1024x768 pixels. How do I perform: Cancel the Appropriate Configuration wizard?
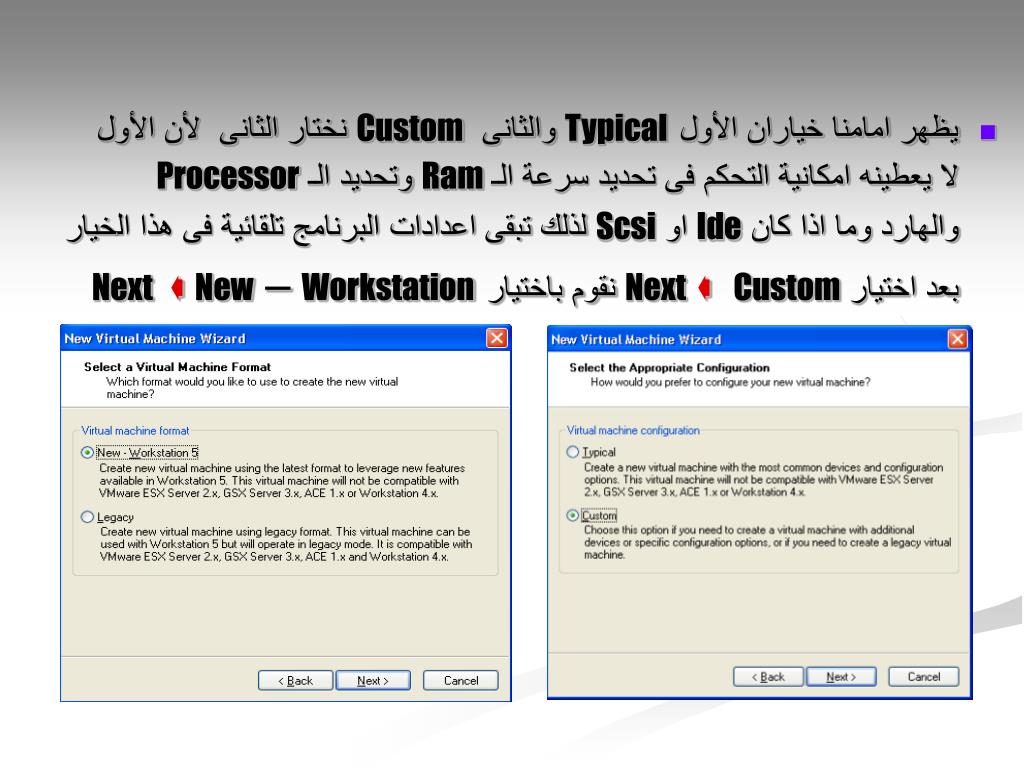point(923,677)
